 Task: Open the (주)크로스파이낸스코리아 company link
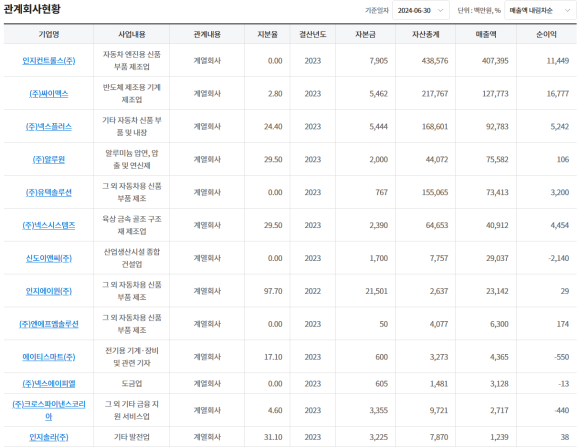pyautogui.click(x=49, y=410)
